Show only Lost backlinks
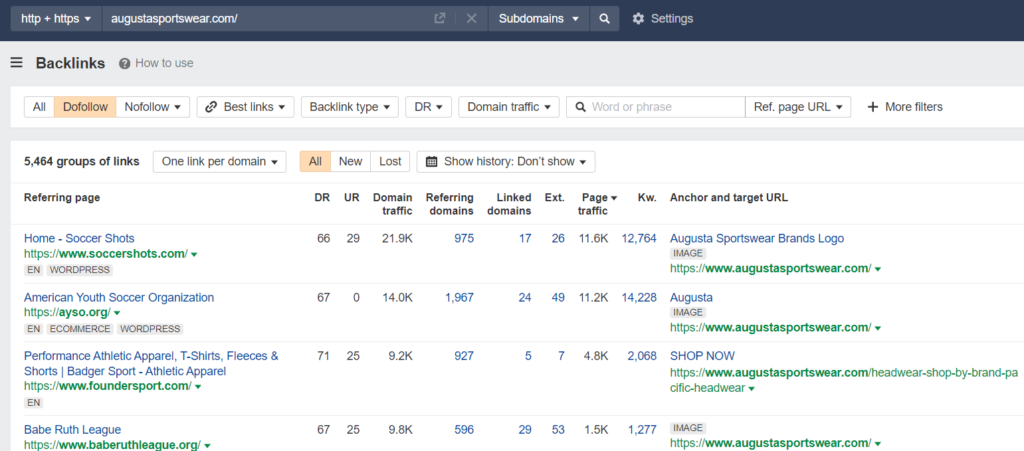This screenshot has width=1024, height=451. pos(390,162)
